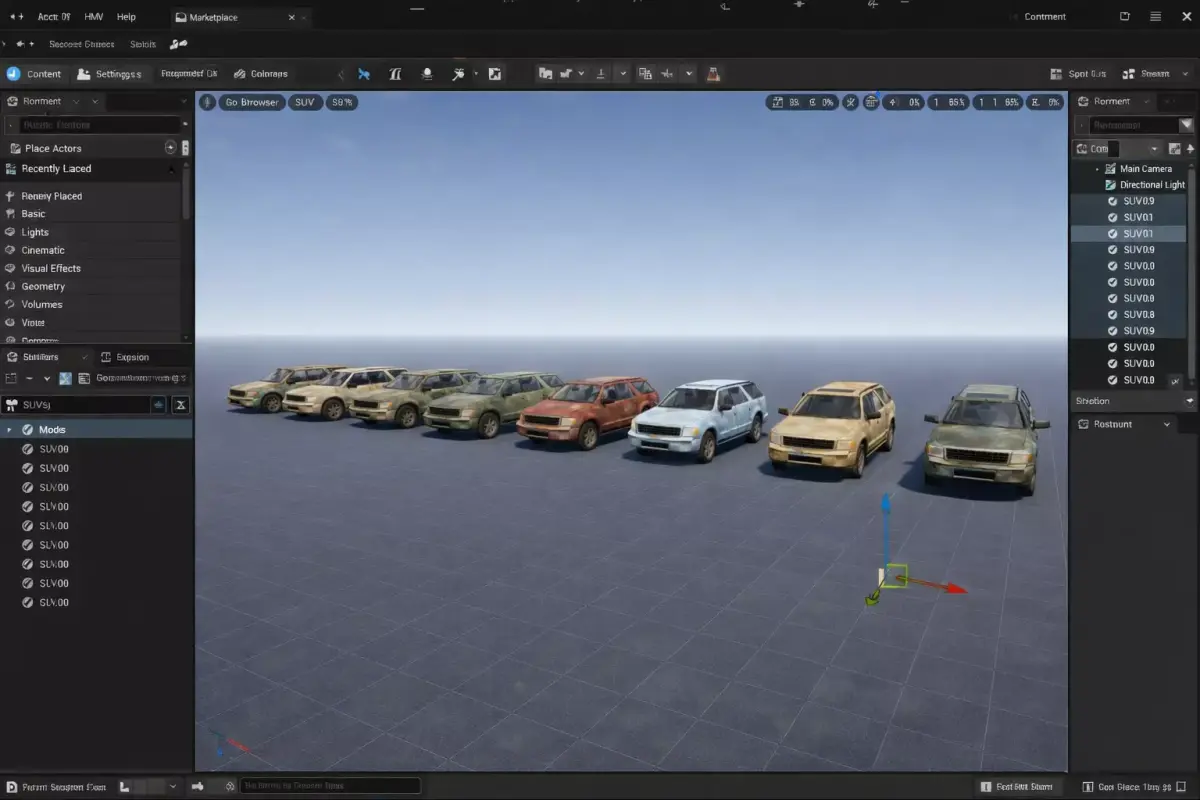Toggle the SUV pill in viewport
This screenshot has width=1200, height=800.
point(304,102)
